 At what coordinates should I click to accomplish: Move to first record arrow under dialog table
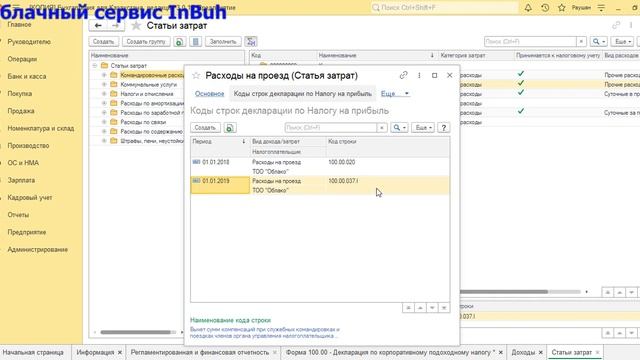408,307
